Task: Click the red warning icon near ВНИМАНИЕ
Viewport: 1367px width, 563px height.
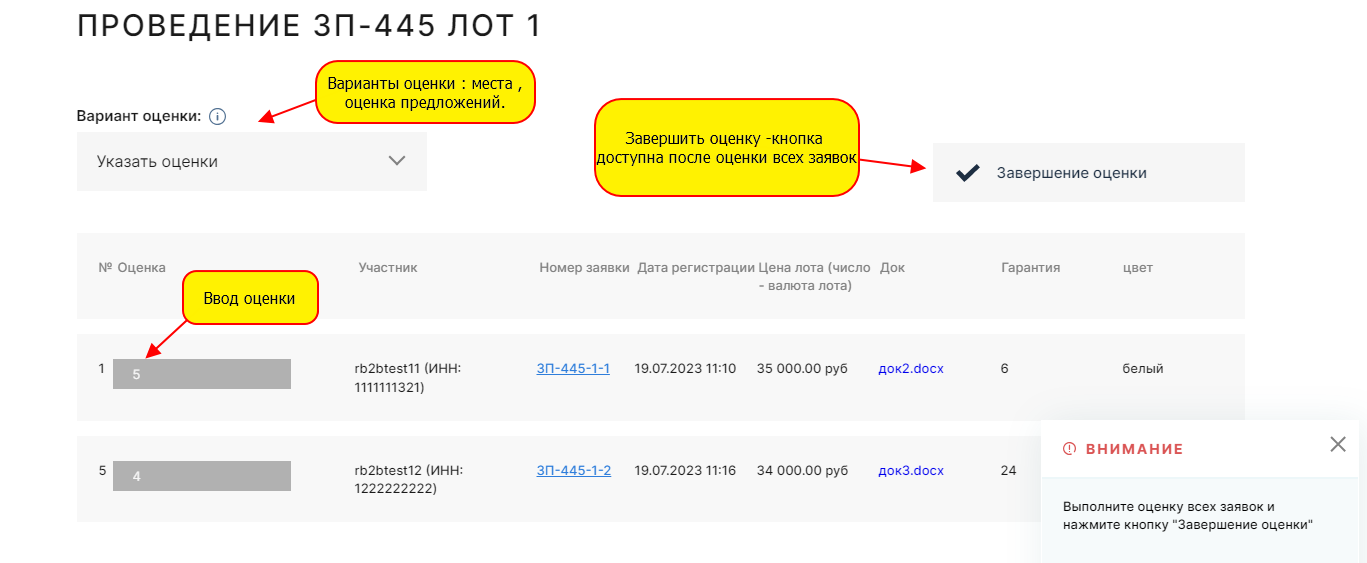Action: click(1069, 449)
